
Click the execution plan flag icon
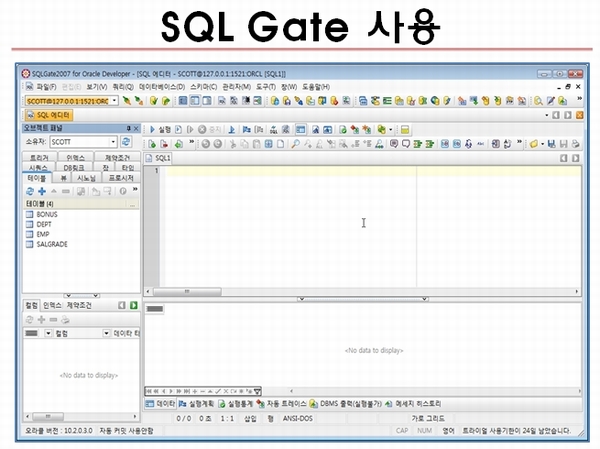(x=247, y=130)
